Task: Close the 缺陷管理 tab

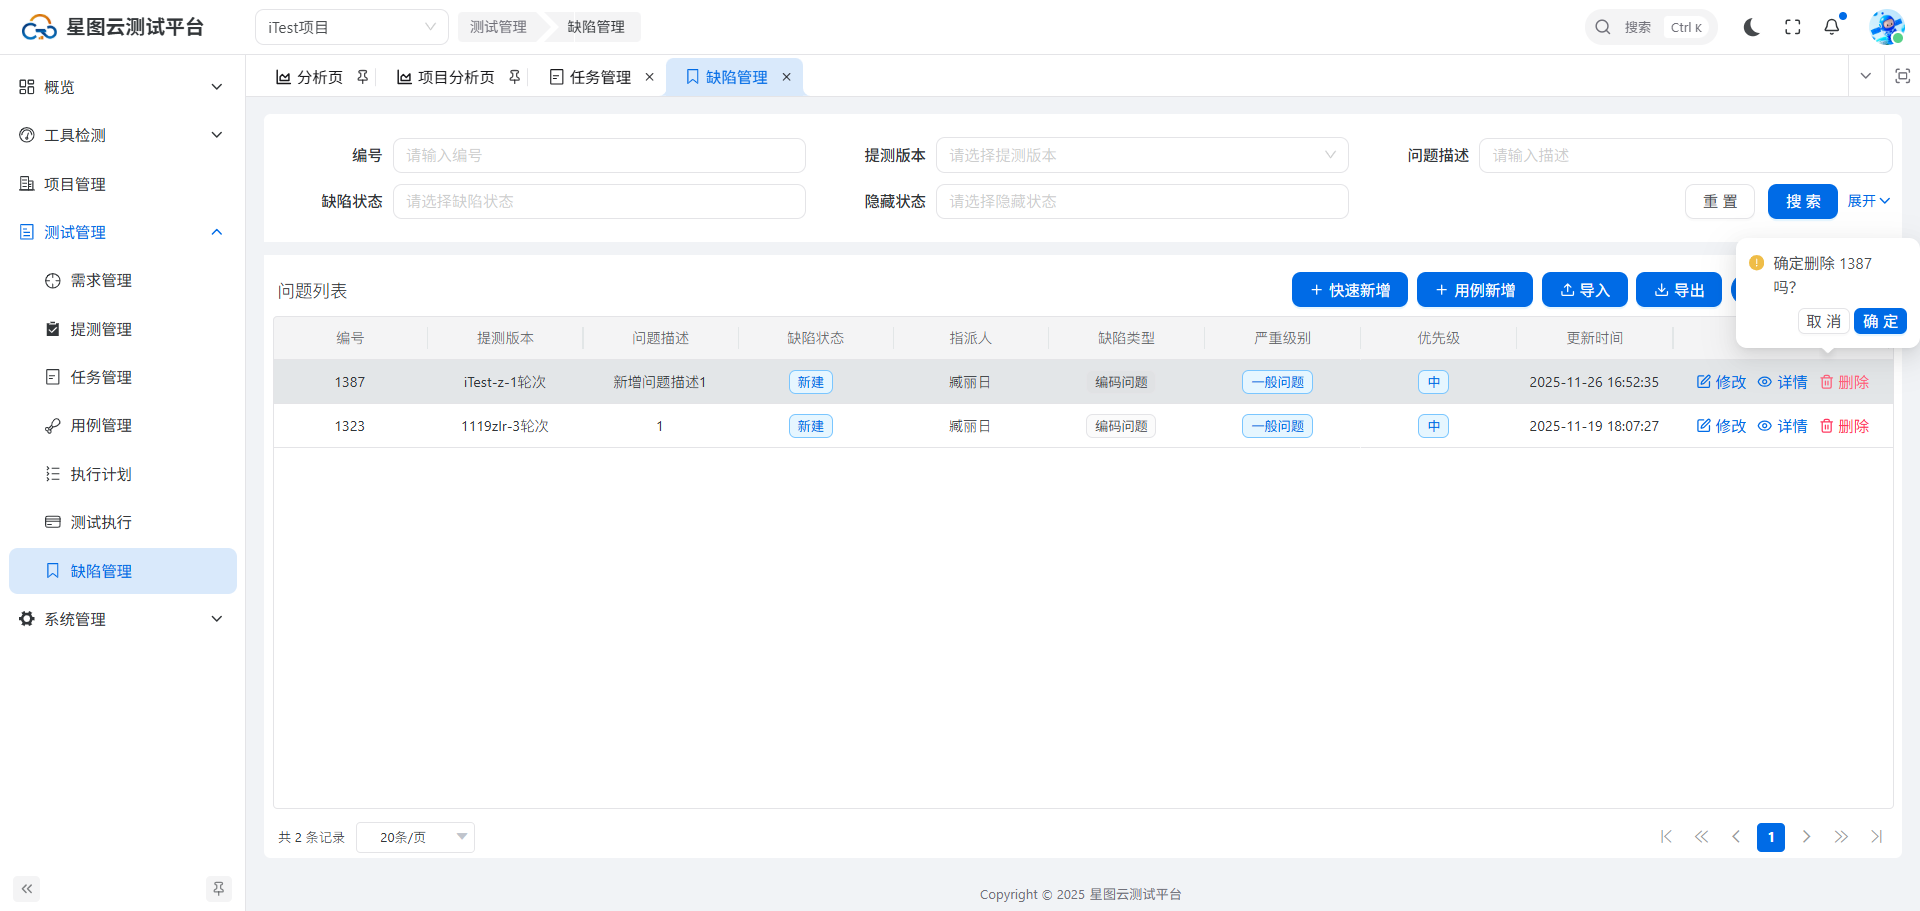Action: point(786,77)
